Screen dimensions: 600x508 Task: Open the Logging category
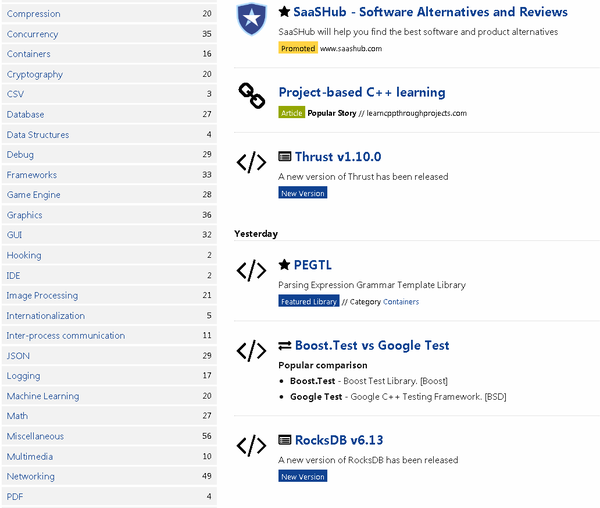click(109, 376)
